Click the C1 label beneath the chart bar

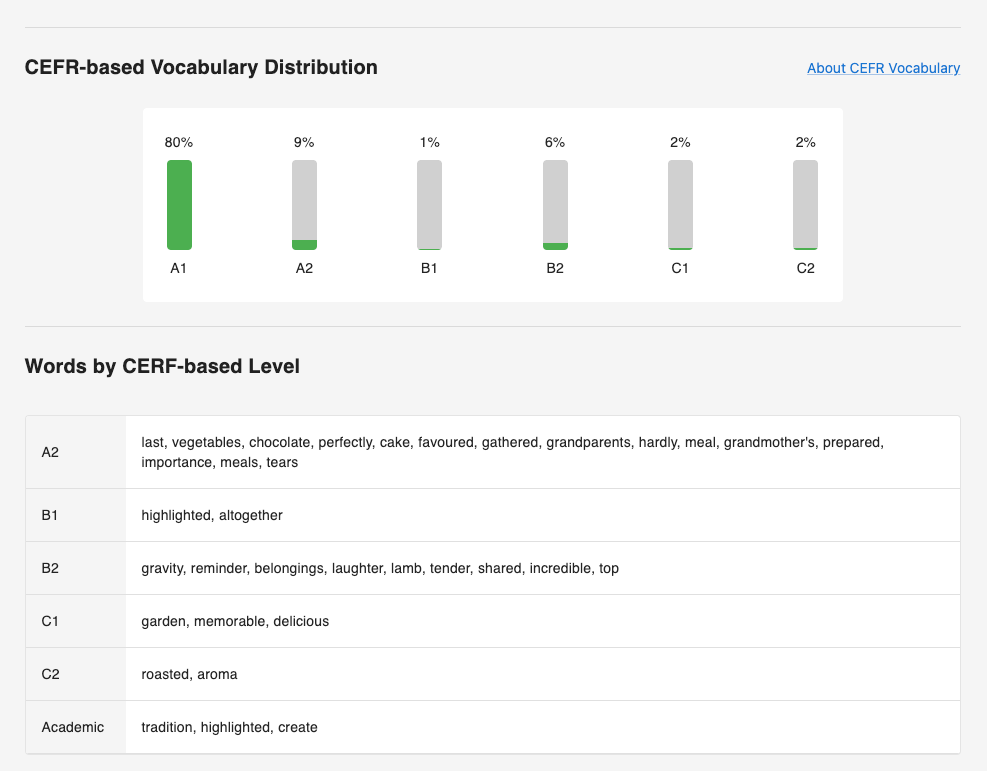(x=680, y=268)
